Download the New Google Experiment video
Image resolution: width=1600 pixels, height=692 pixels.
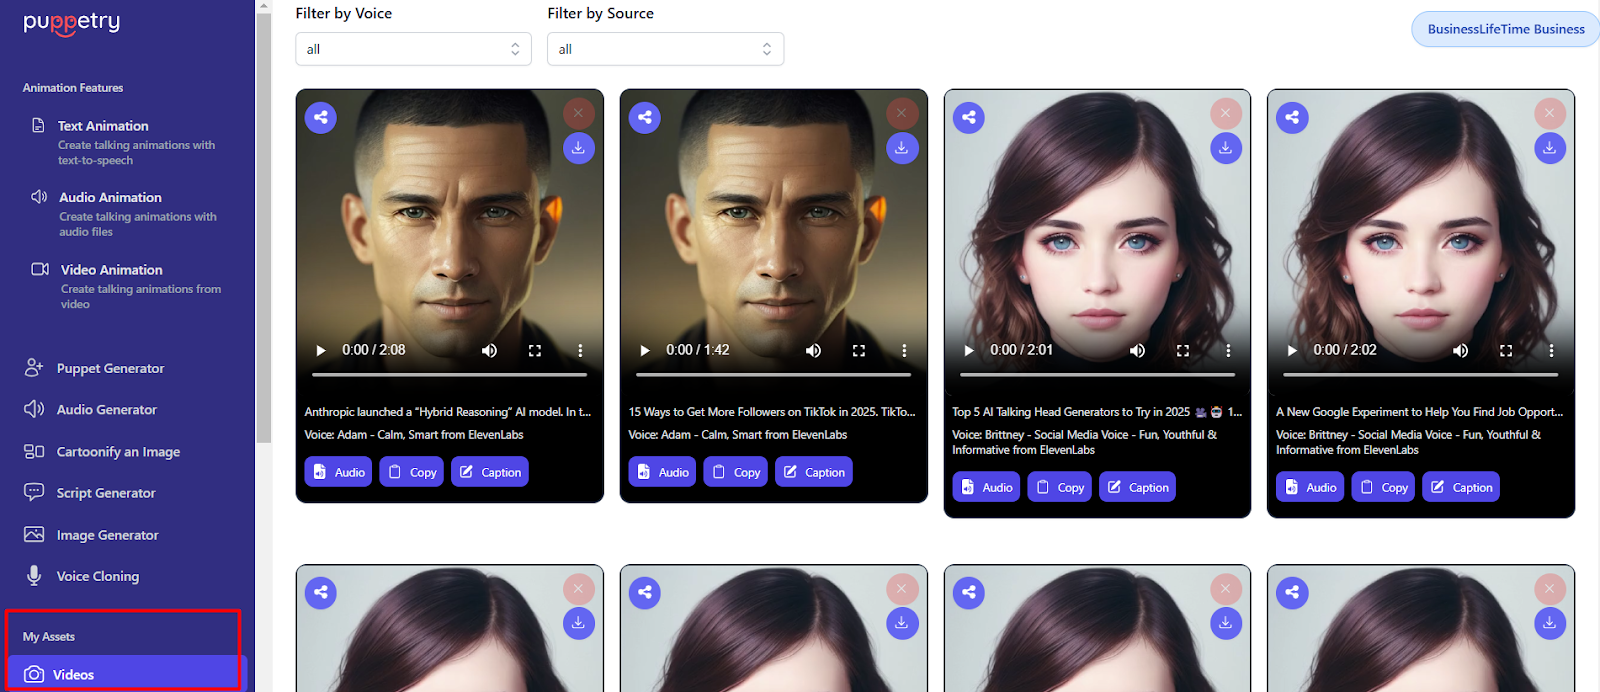(1550, 148)
